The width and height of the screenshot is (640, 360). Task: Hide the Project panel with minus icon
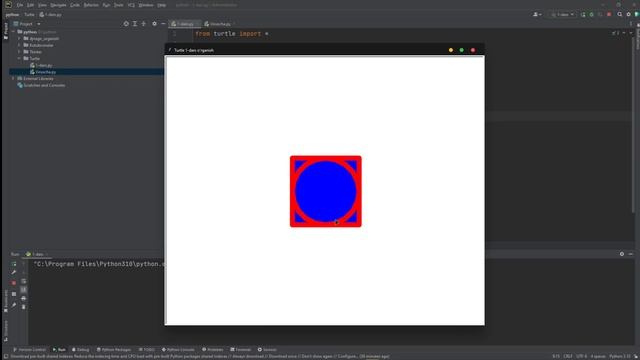tap(163, 24)
